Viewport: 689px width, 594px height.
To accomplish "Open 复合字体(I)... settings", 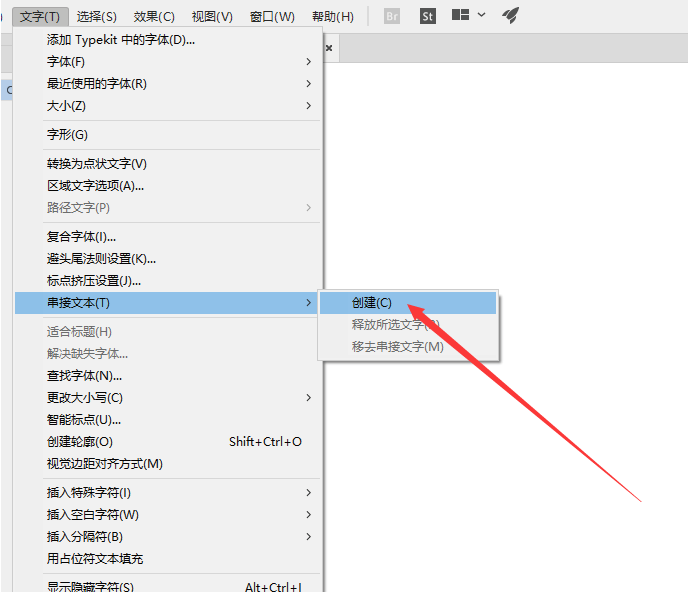I will pyautogui.click(x=168, y=237).
